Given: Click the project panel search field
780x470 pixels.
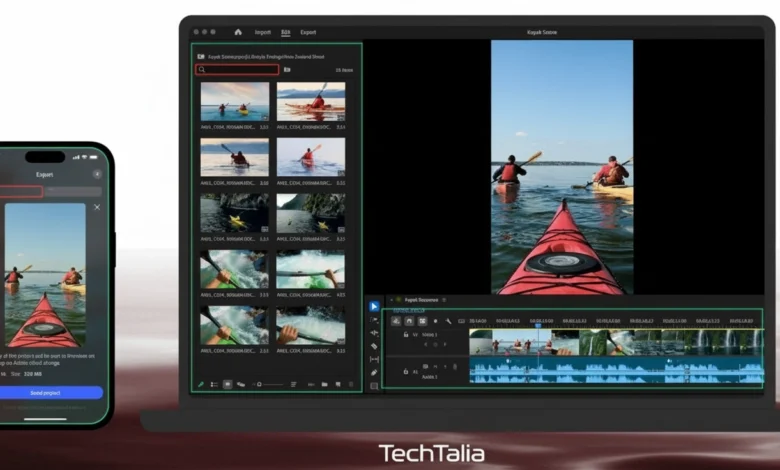Looking at the screenshot, I should click(x=237, y=70).
